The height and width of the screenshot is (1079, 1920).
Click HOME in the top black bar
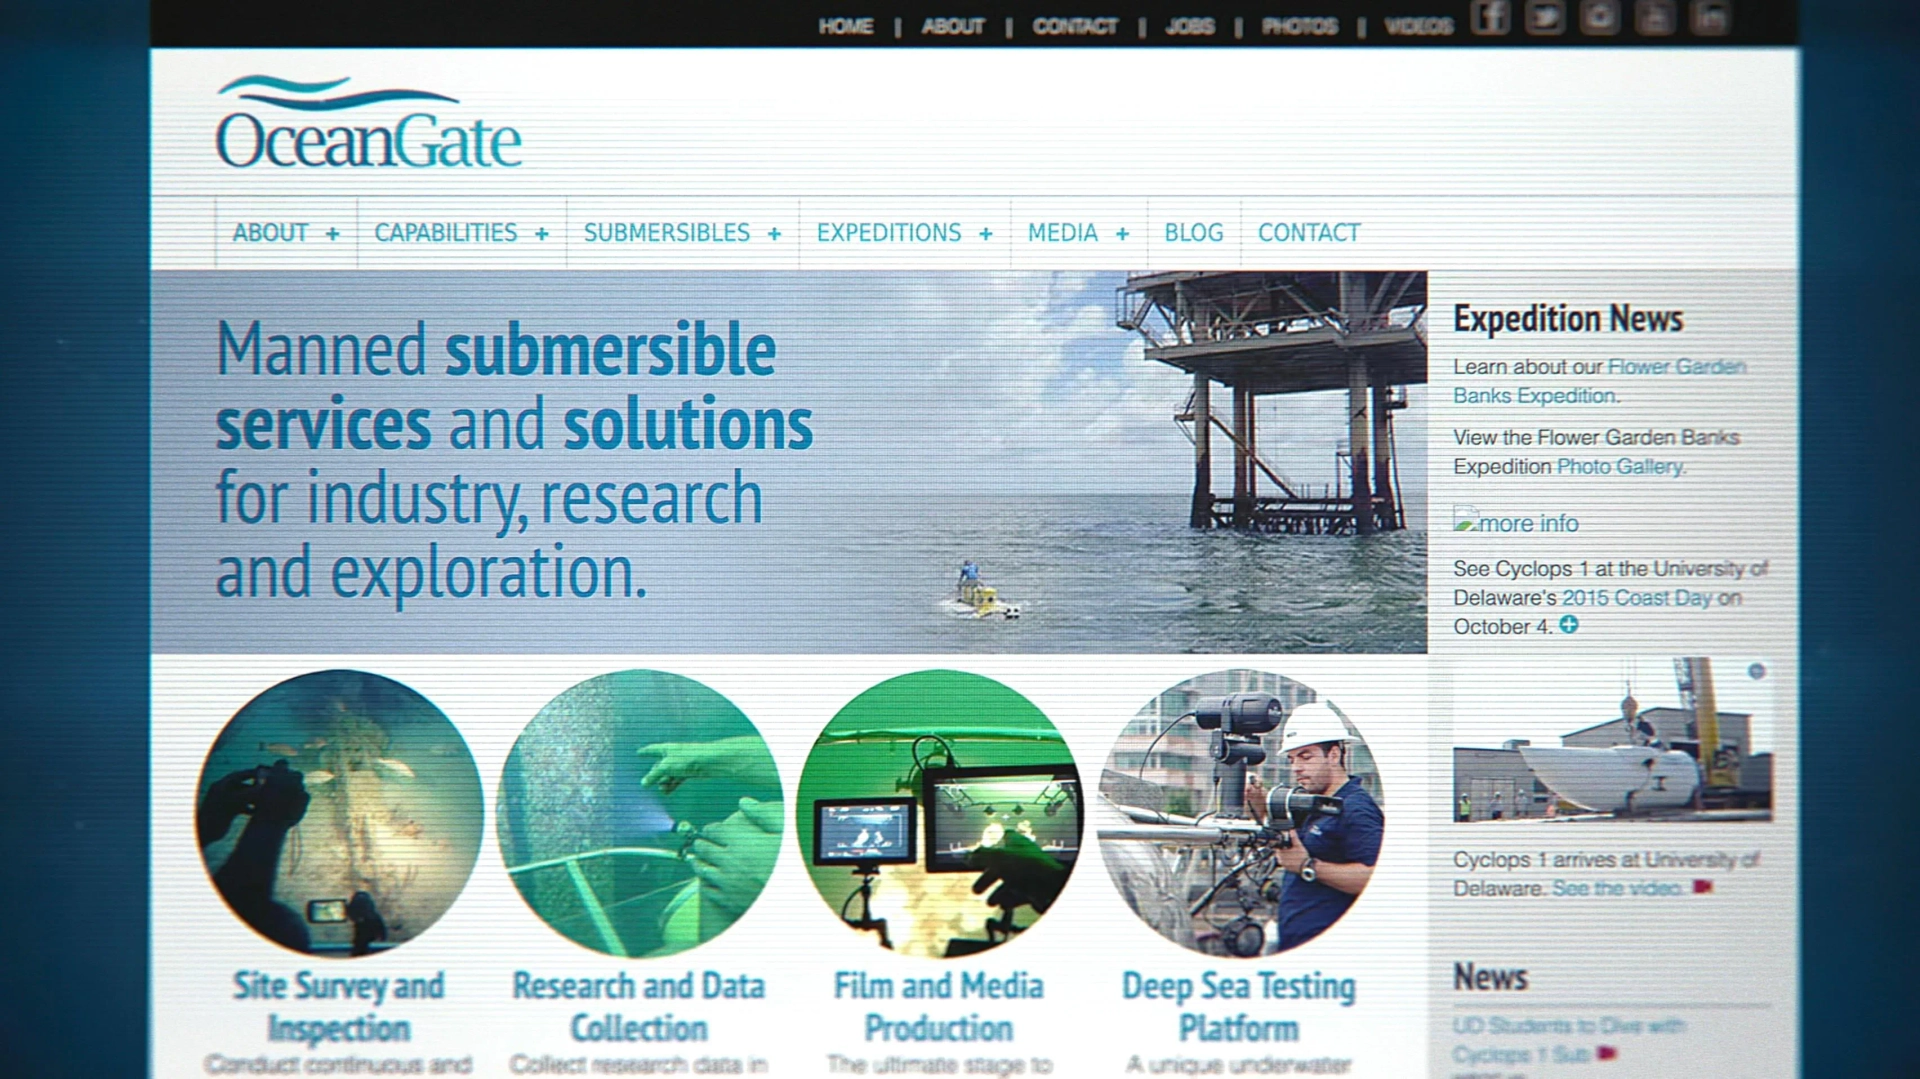click(x=846, y=26)
